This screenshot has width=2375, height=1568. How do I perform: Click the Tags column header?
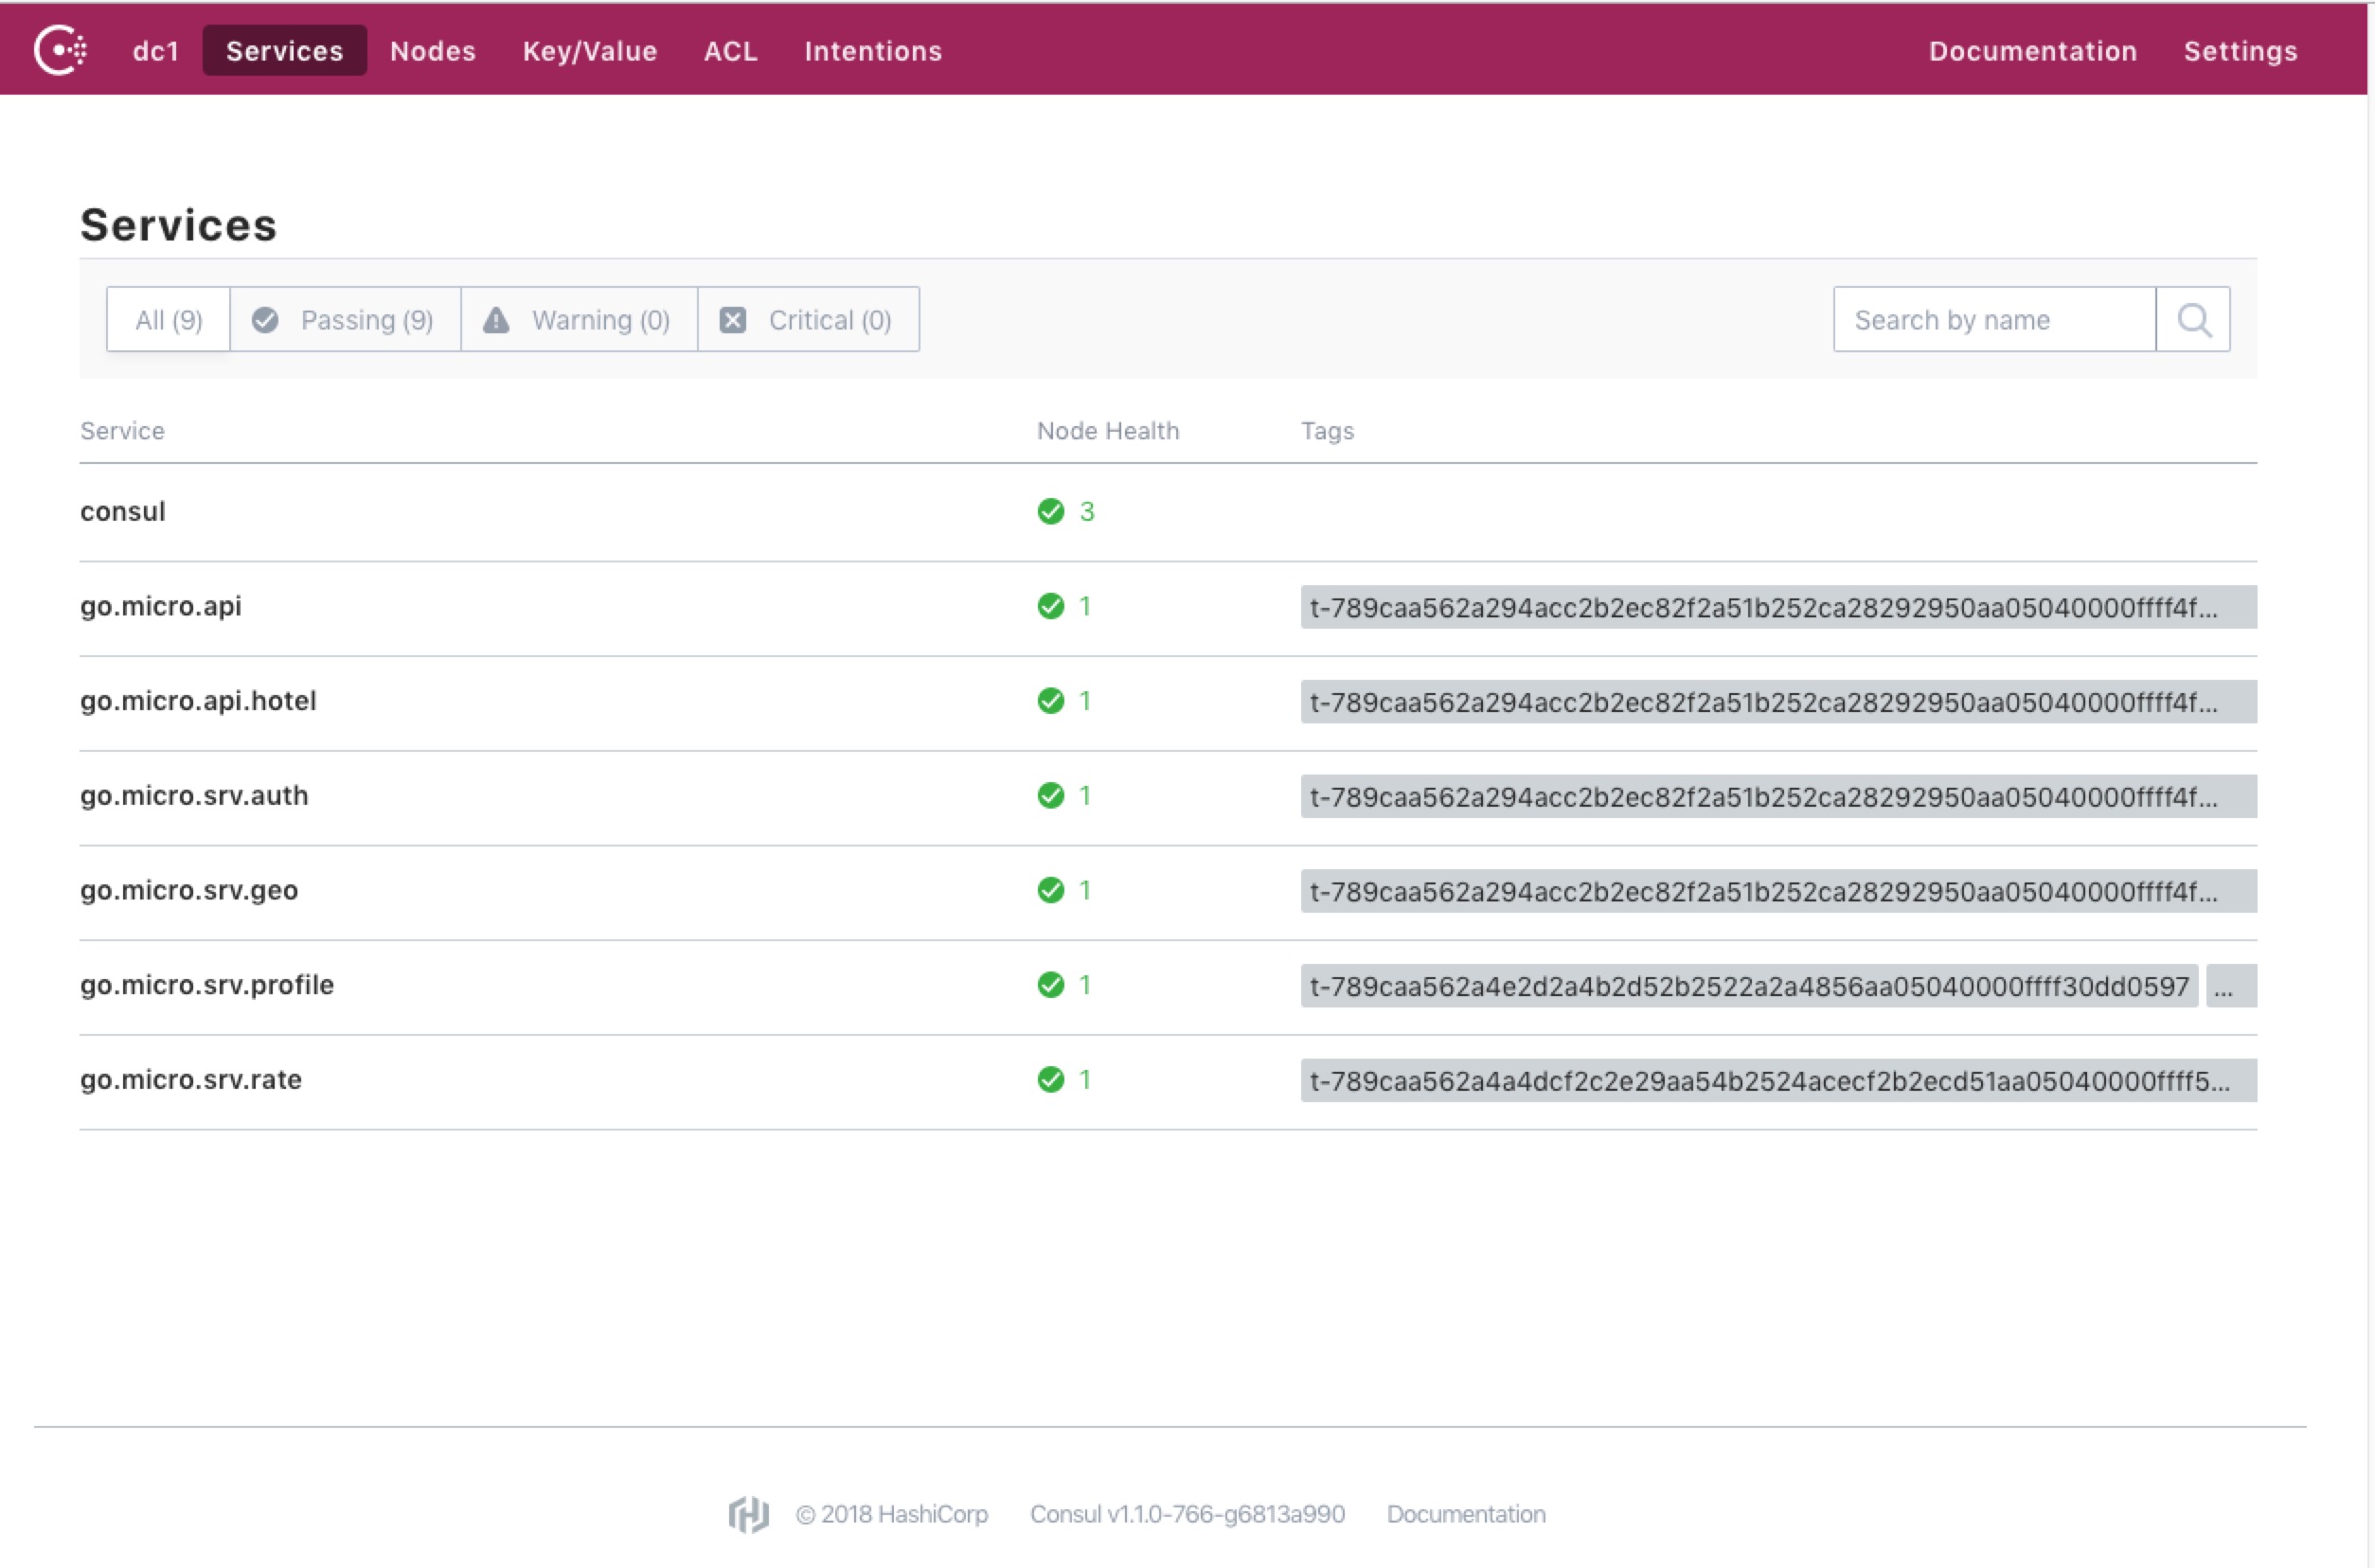1328,431
